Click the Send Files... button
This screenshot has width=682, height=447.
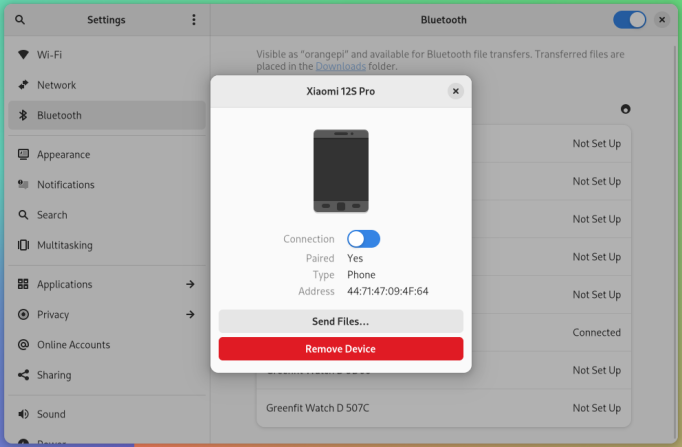point(341,321)
